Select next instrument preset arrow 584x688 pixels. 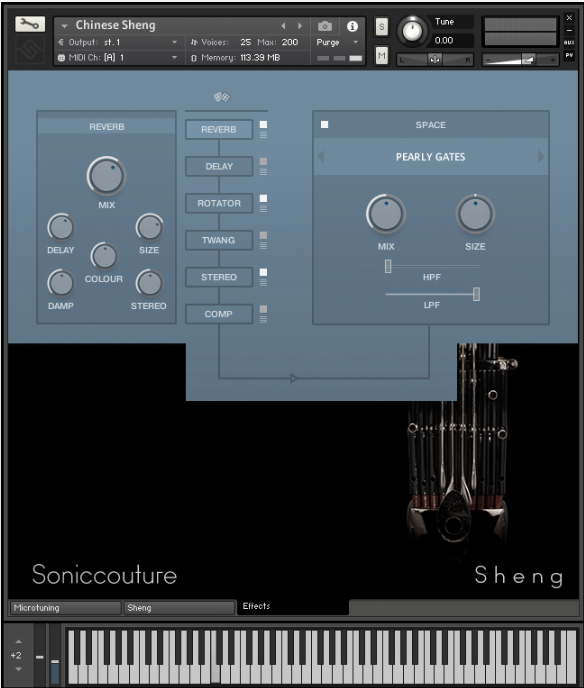[x=300, y=26]
